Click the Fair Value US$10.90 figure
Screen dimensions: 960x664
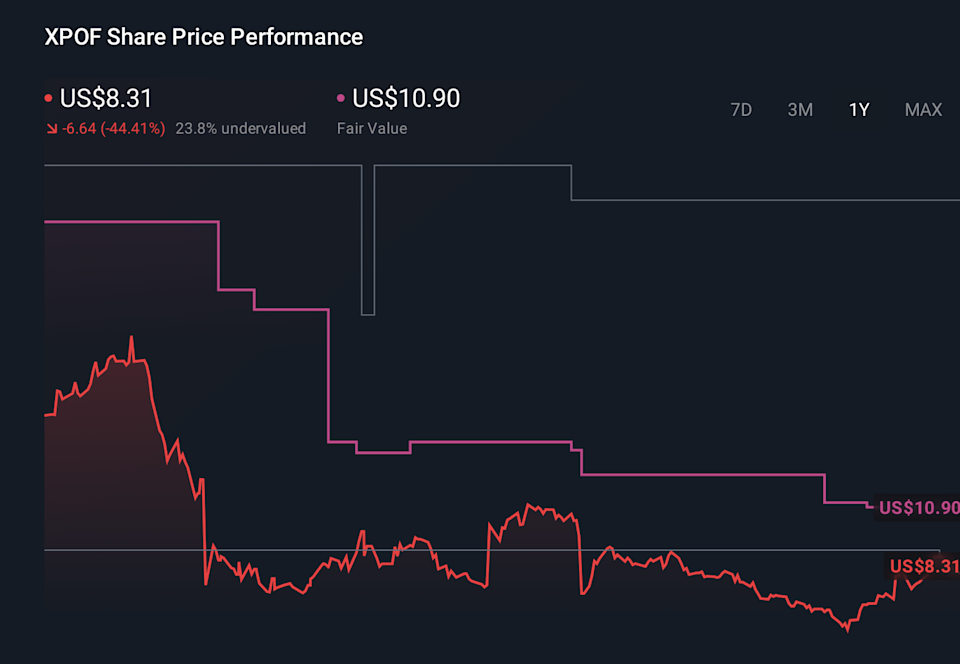coord(405,98)
